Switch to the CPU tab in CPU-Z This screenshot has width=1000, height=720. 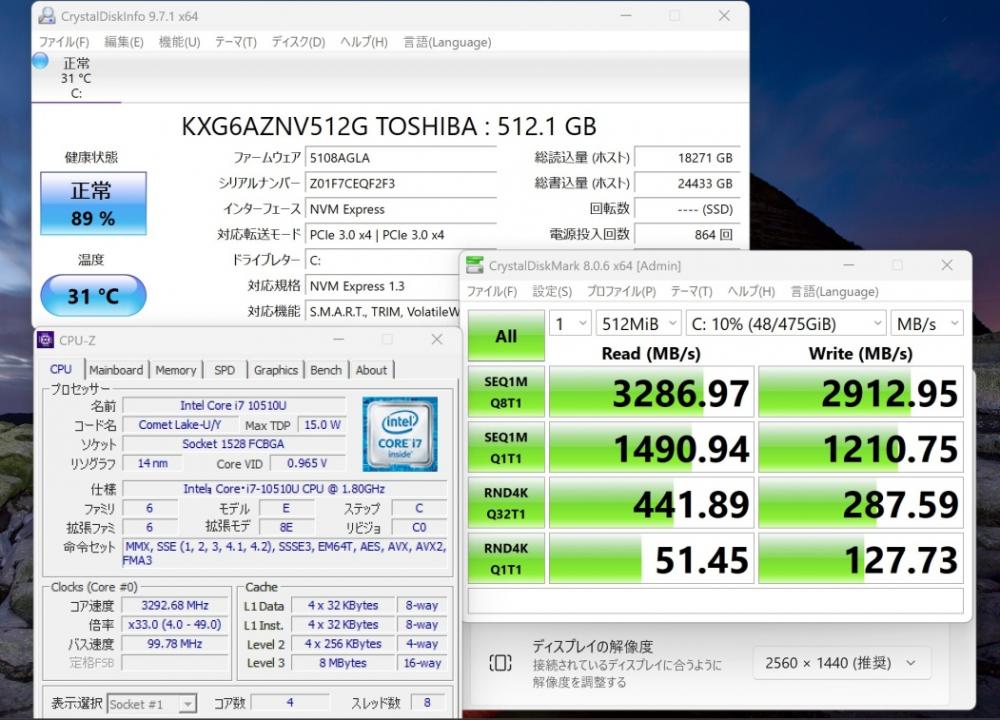click(x=61, y=369)
